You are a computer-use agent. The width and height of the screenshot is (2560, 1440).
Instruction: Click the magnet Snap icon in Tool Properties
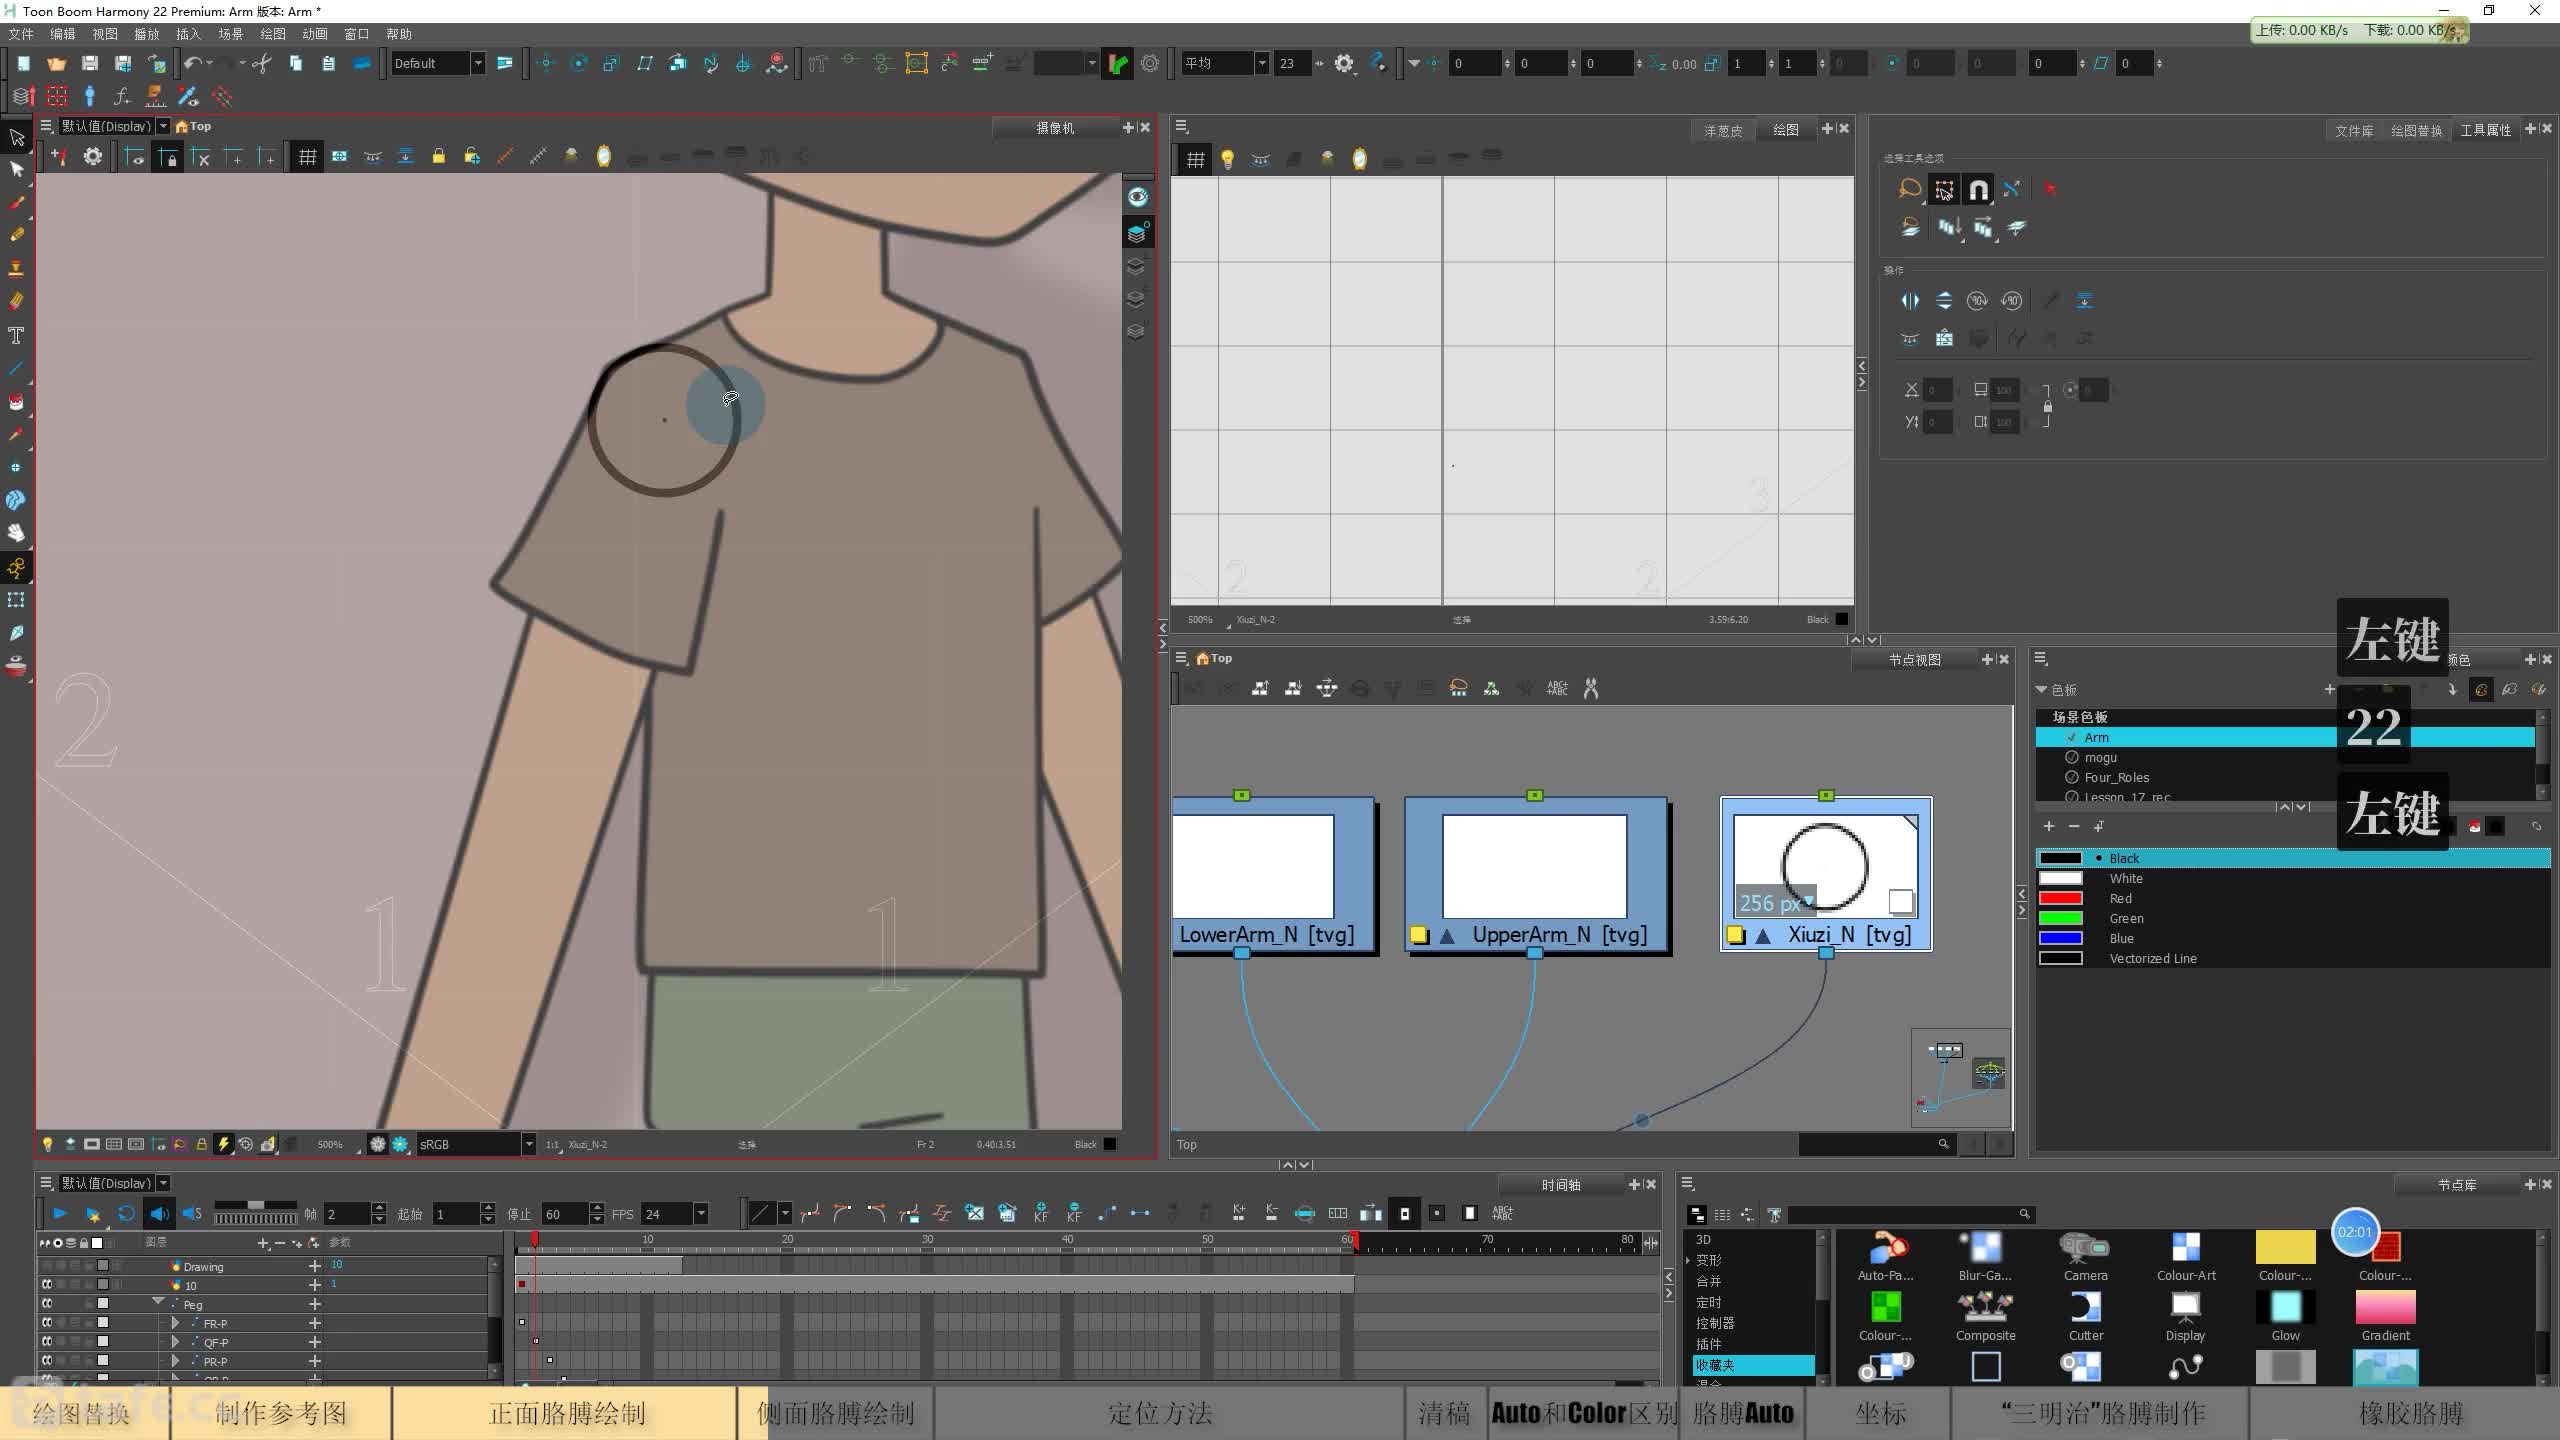(x=1978, y=189)
